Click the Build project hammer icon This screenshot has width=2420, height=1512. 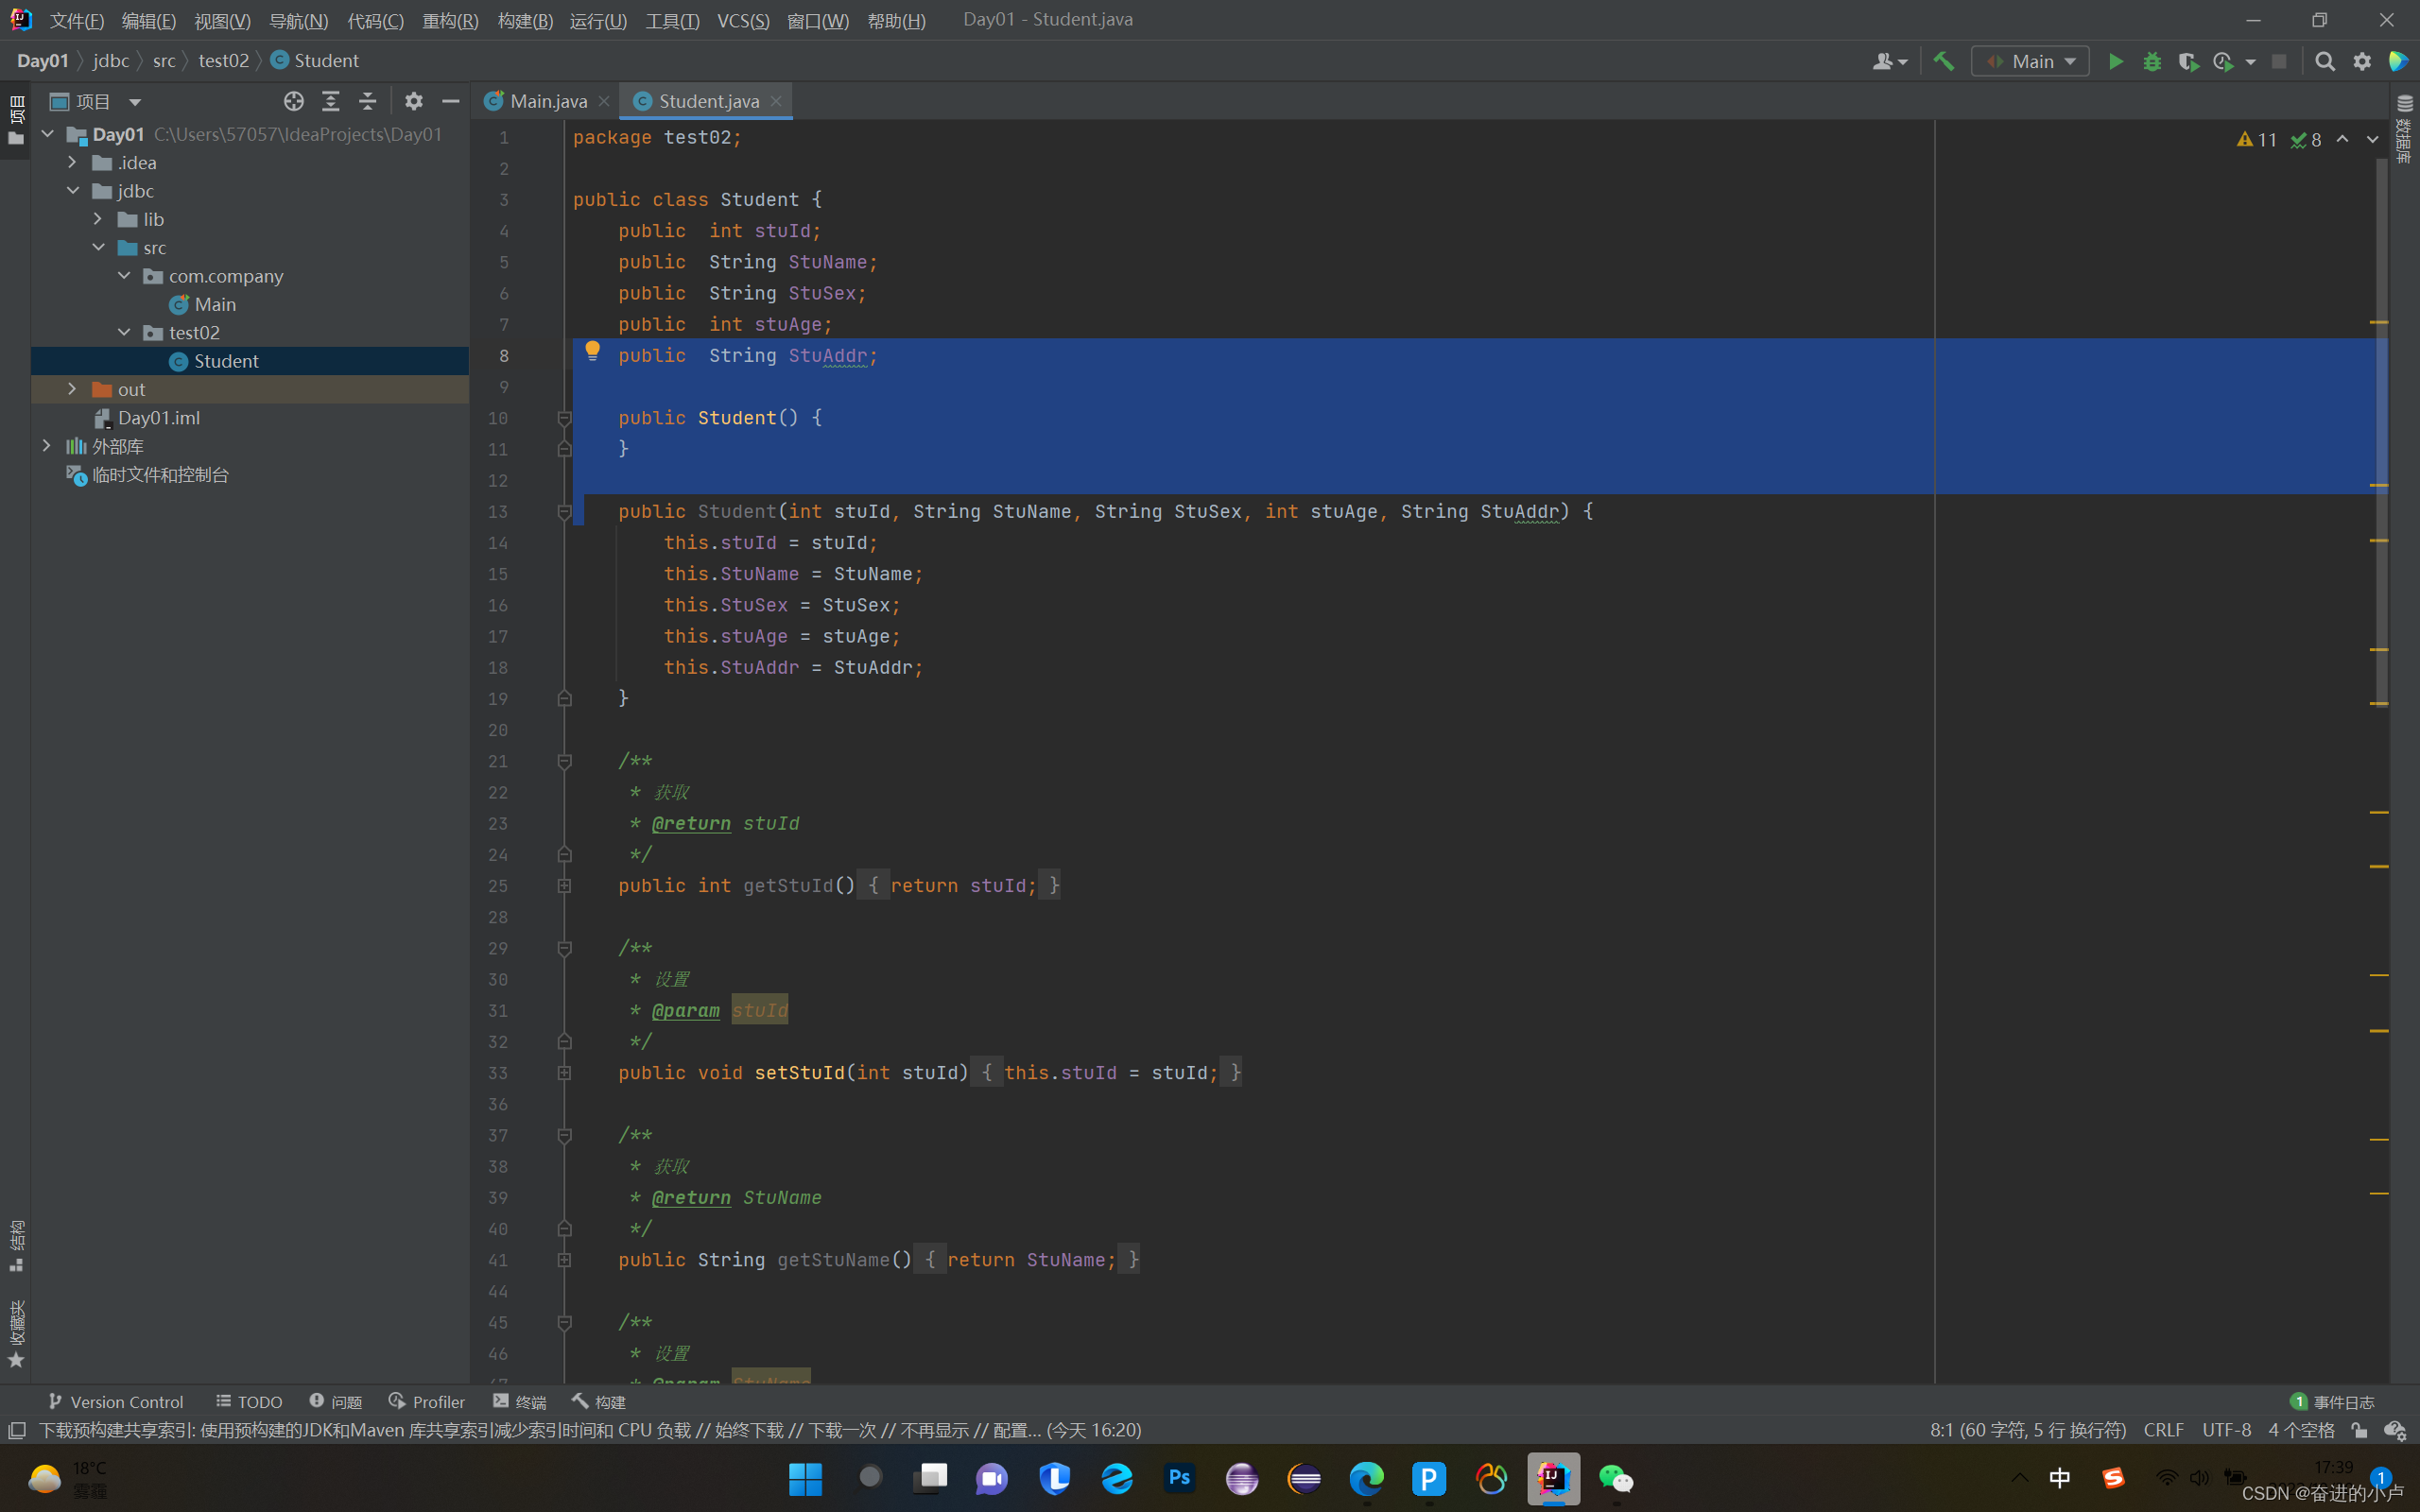coord(1943,61)
